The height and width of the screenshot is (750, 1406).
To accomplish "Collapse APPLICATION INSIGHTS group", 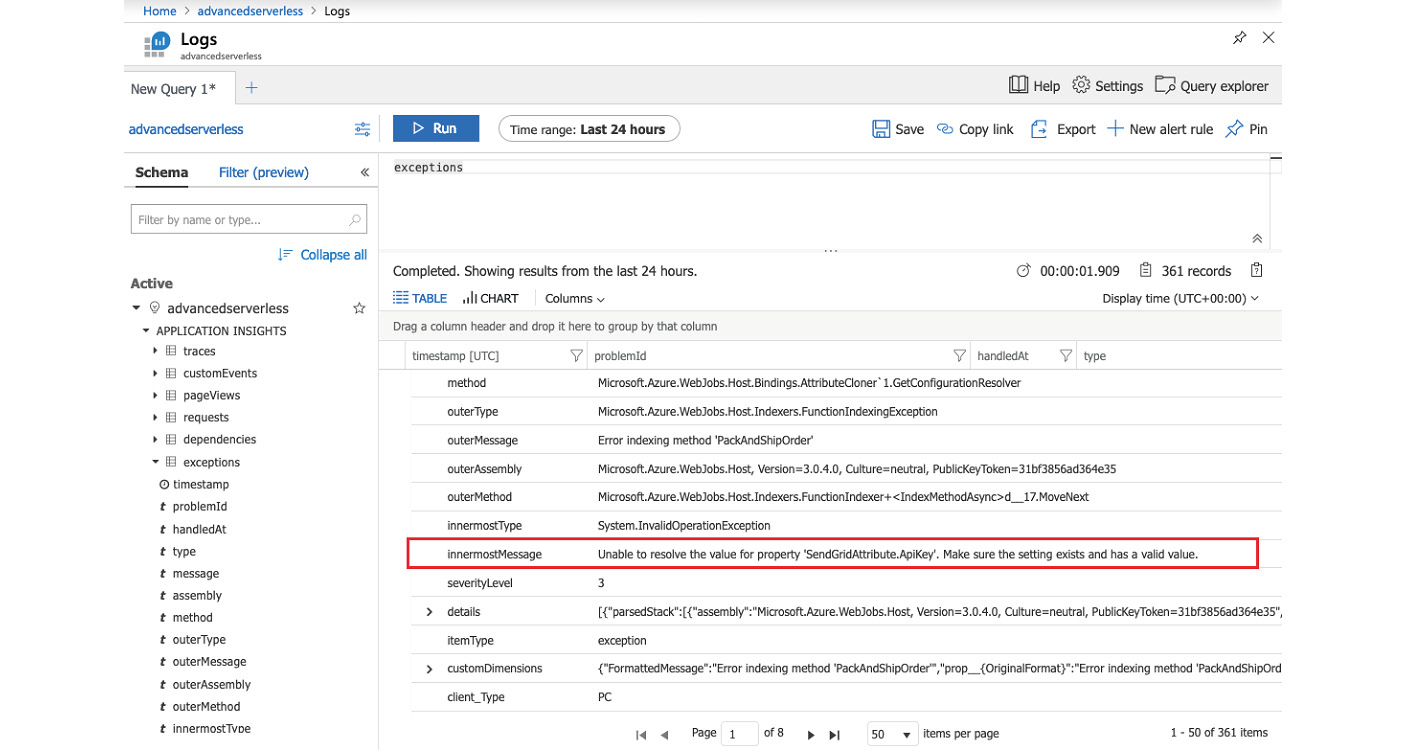I will 146,330.
